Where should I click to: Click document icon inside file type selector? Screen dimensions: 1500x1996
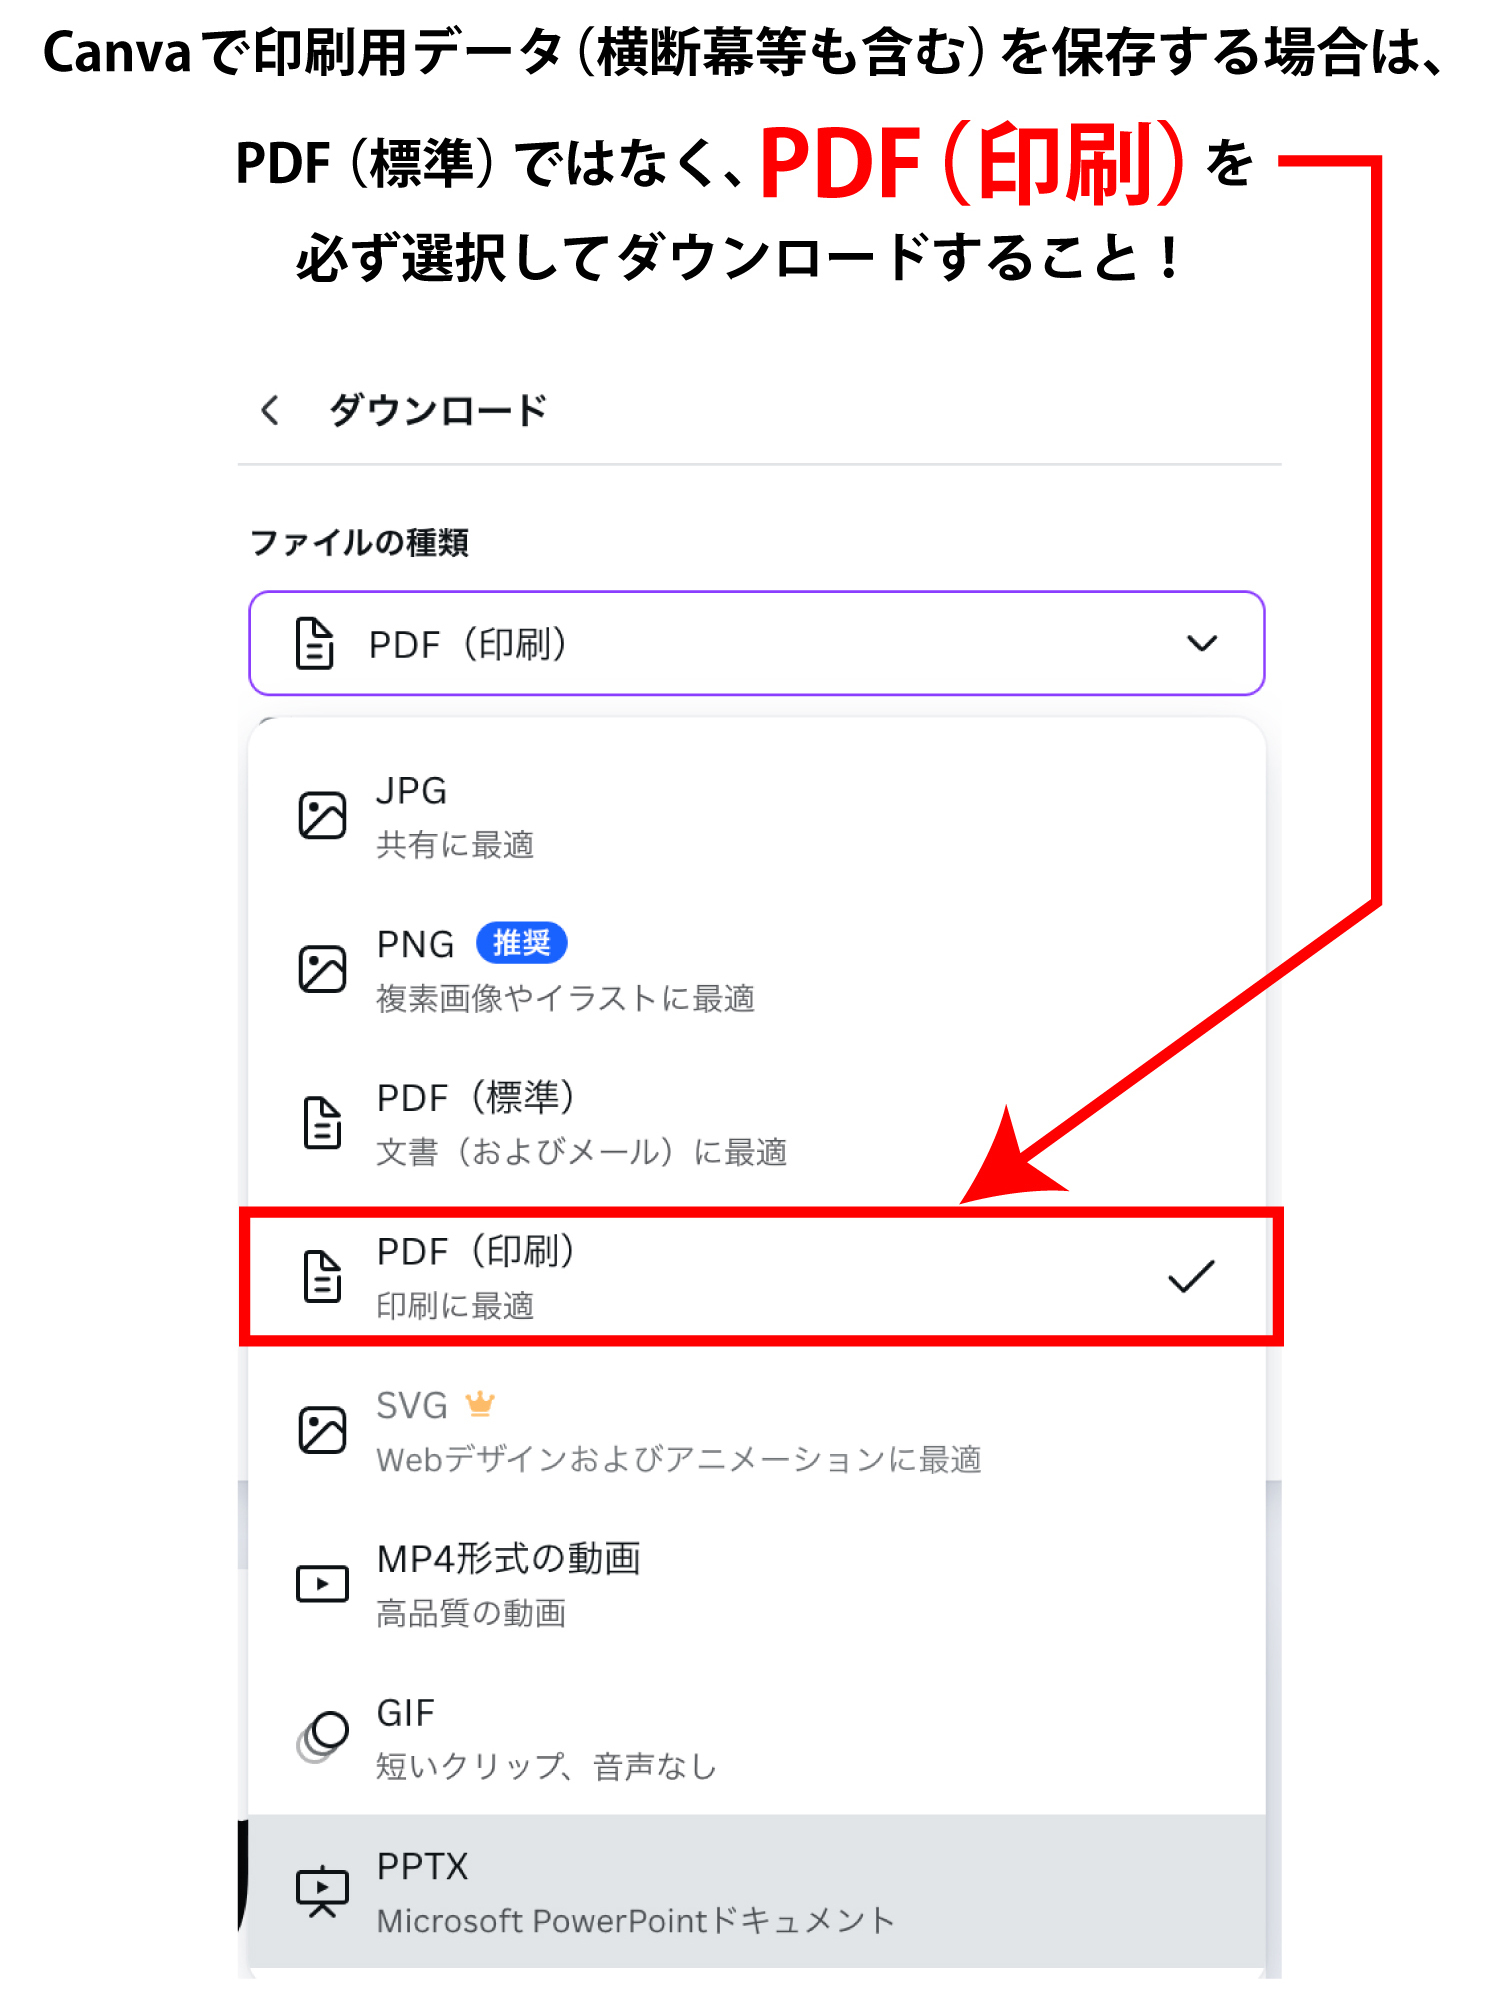click(314, 643)
